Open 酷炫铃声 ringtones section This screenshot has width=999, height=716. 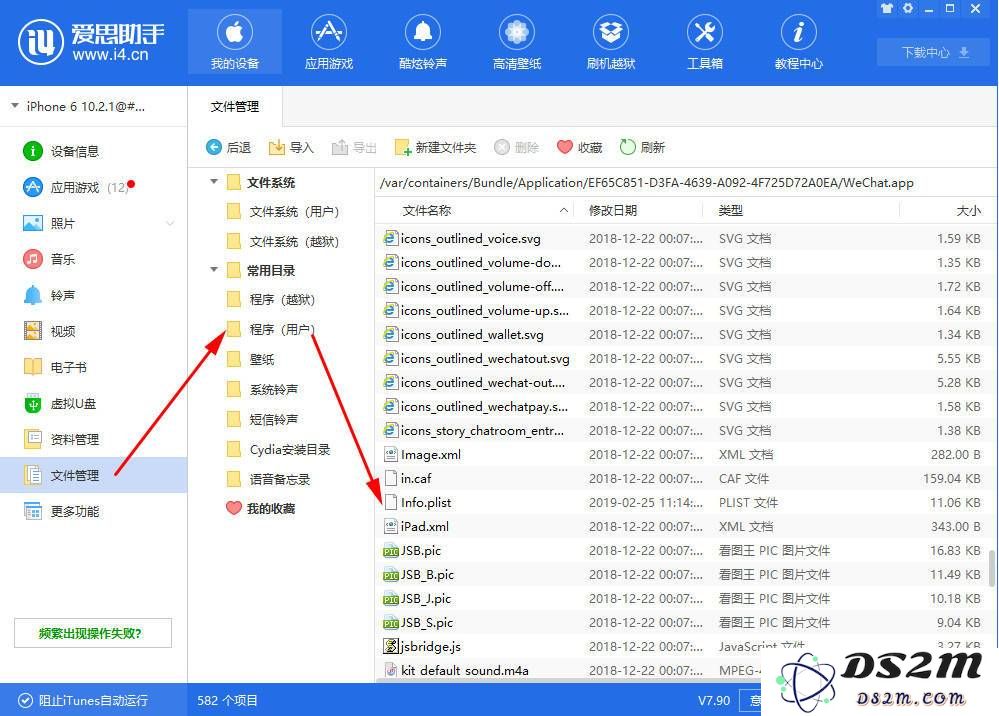pos(423,42)
